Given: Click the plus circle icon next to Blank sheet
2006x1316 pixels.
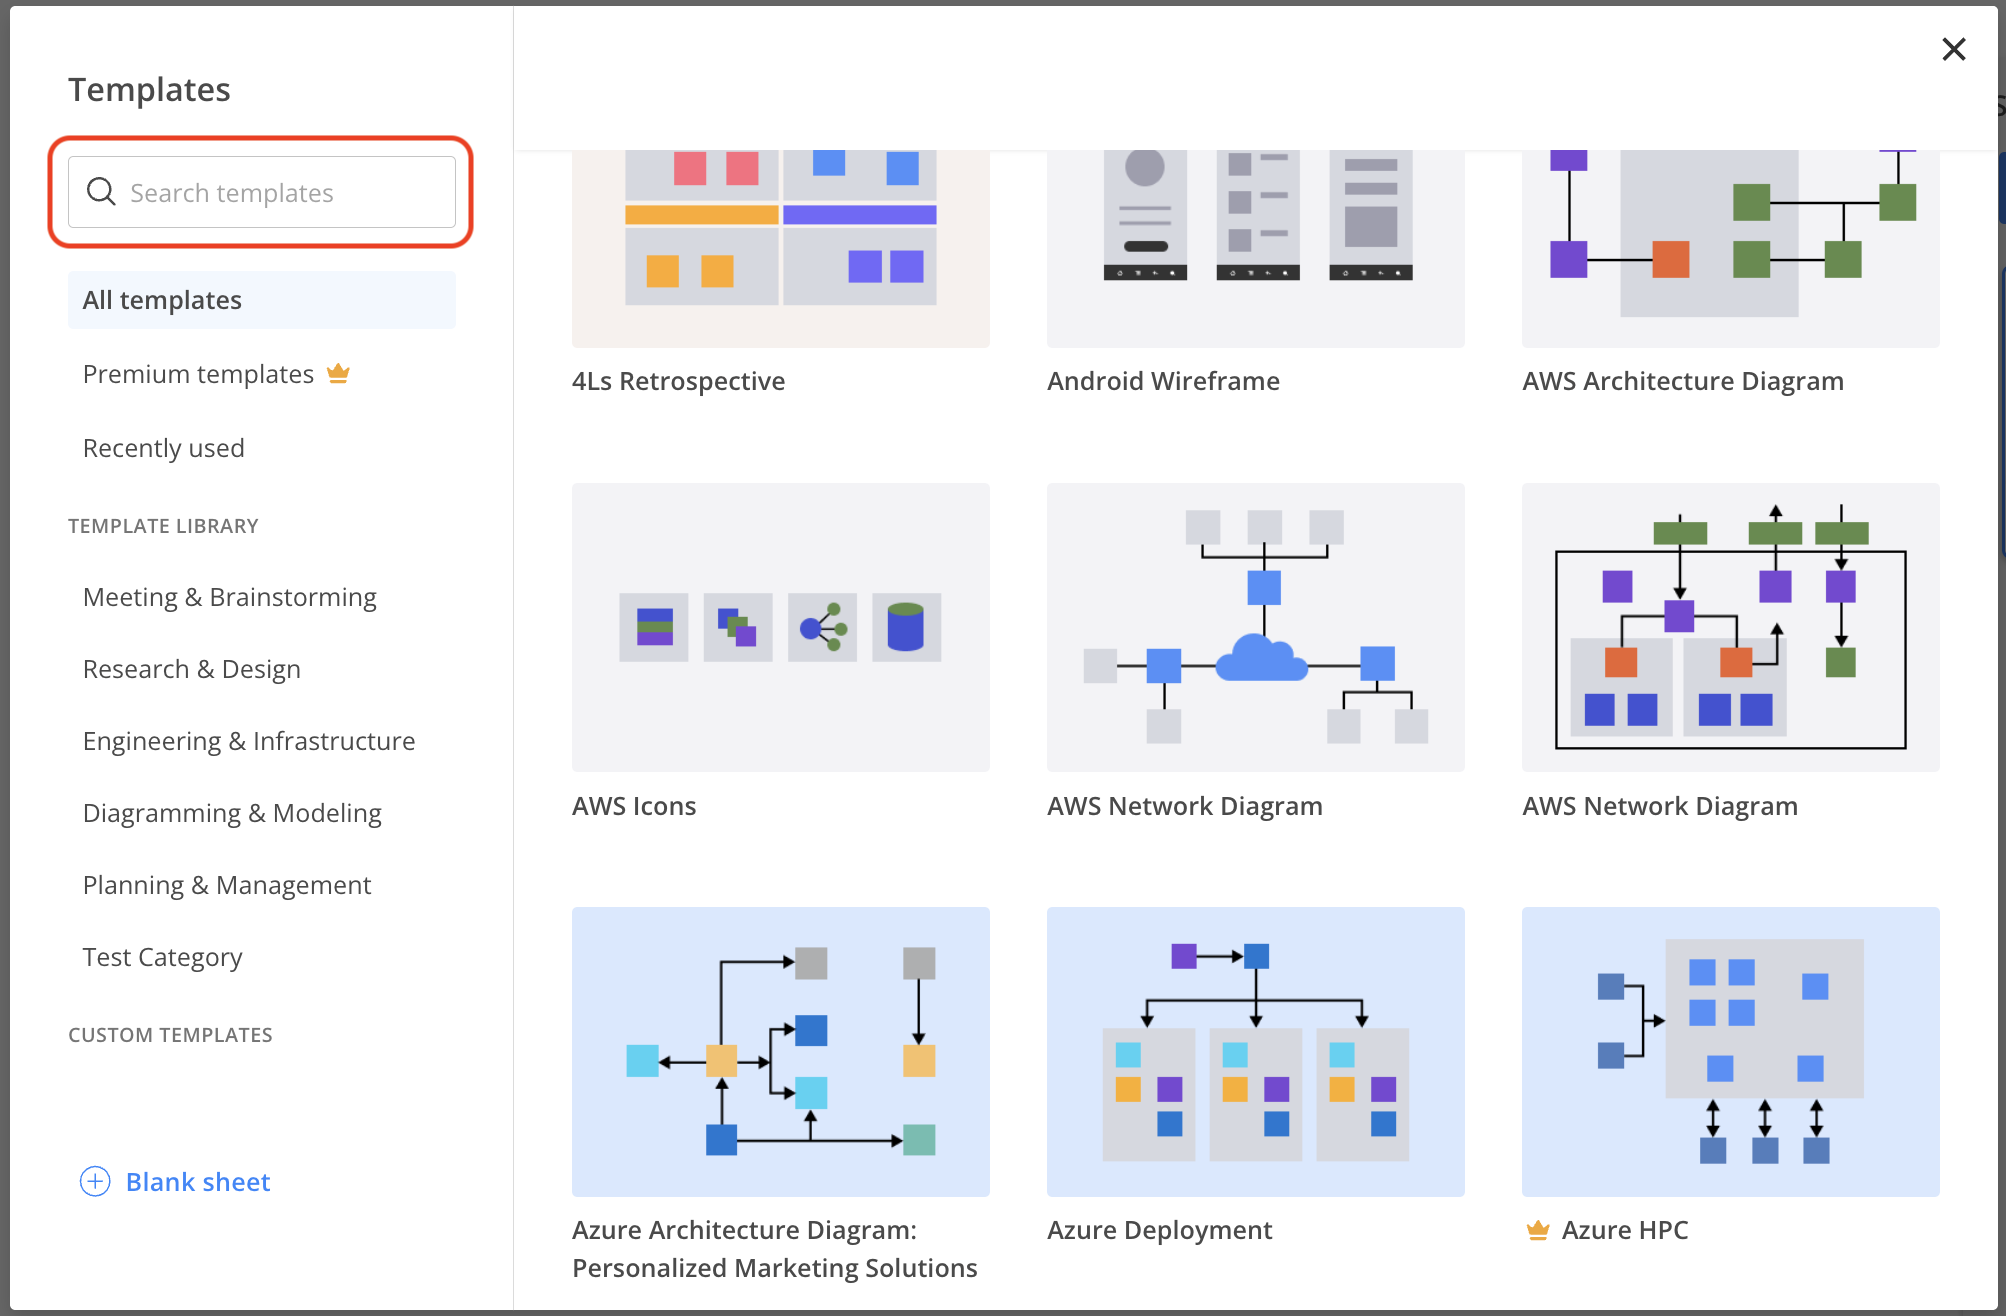Looking at the screenshot, I should [95, 1182].
